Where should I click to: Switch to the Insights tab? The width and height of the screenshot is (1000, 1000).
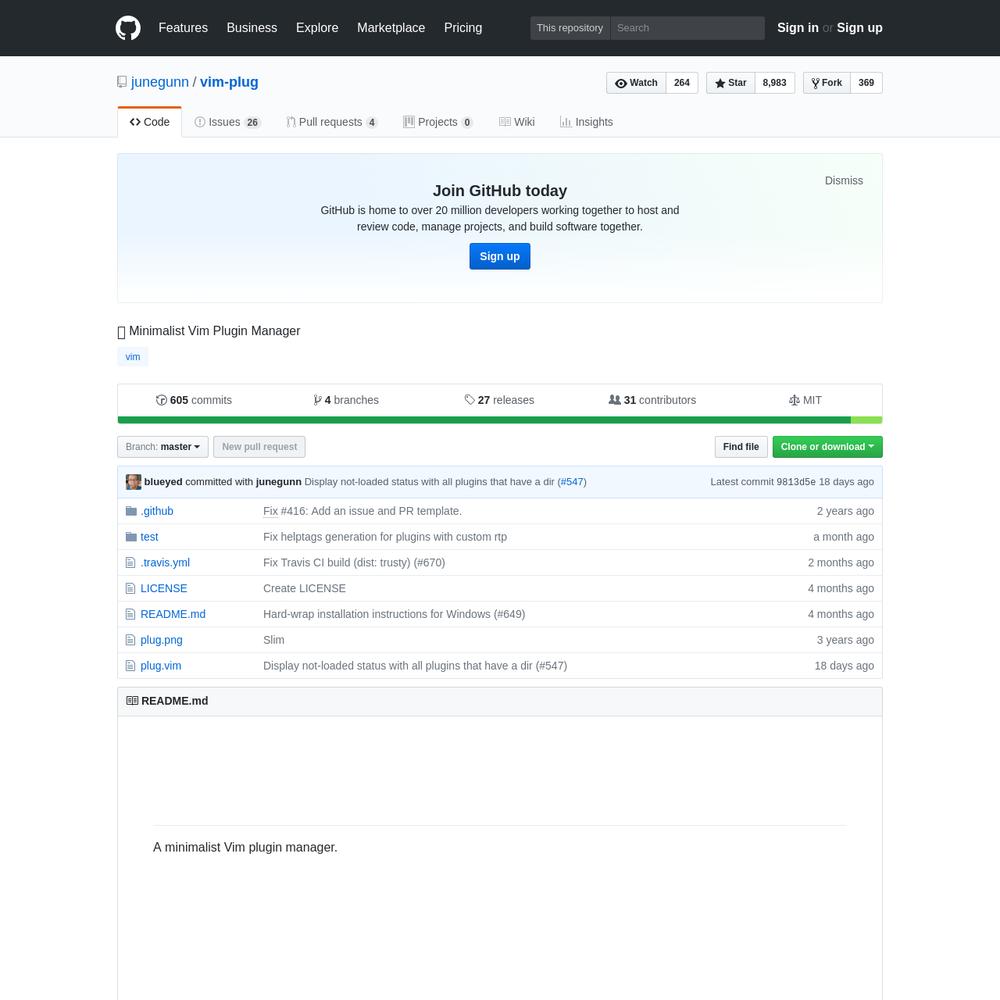click(x=586, y=122)
